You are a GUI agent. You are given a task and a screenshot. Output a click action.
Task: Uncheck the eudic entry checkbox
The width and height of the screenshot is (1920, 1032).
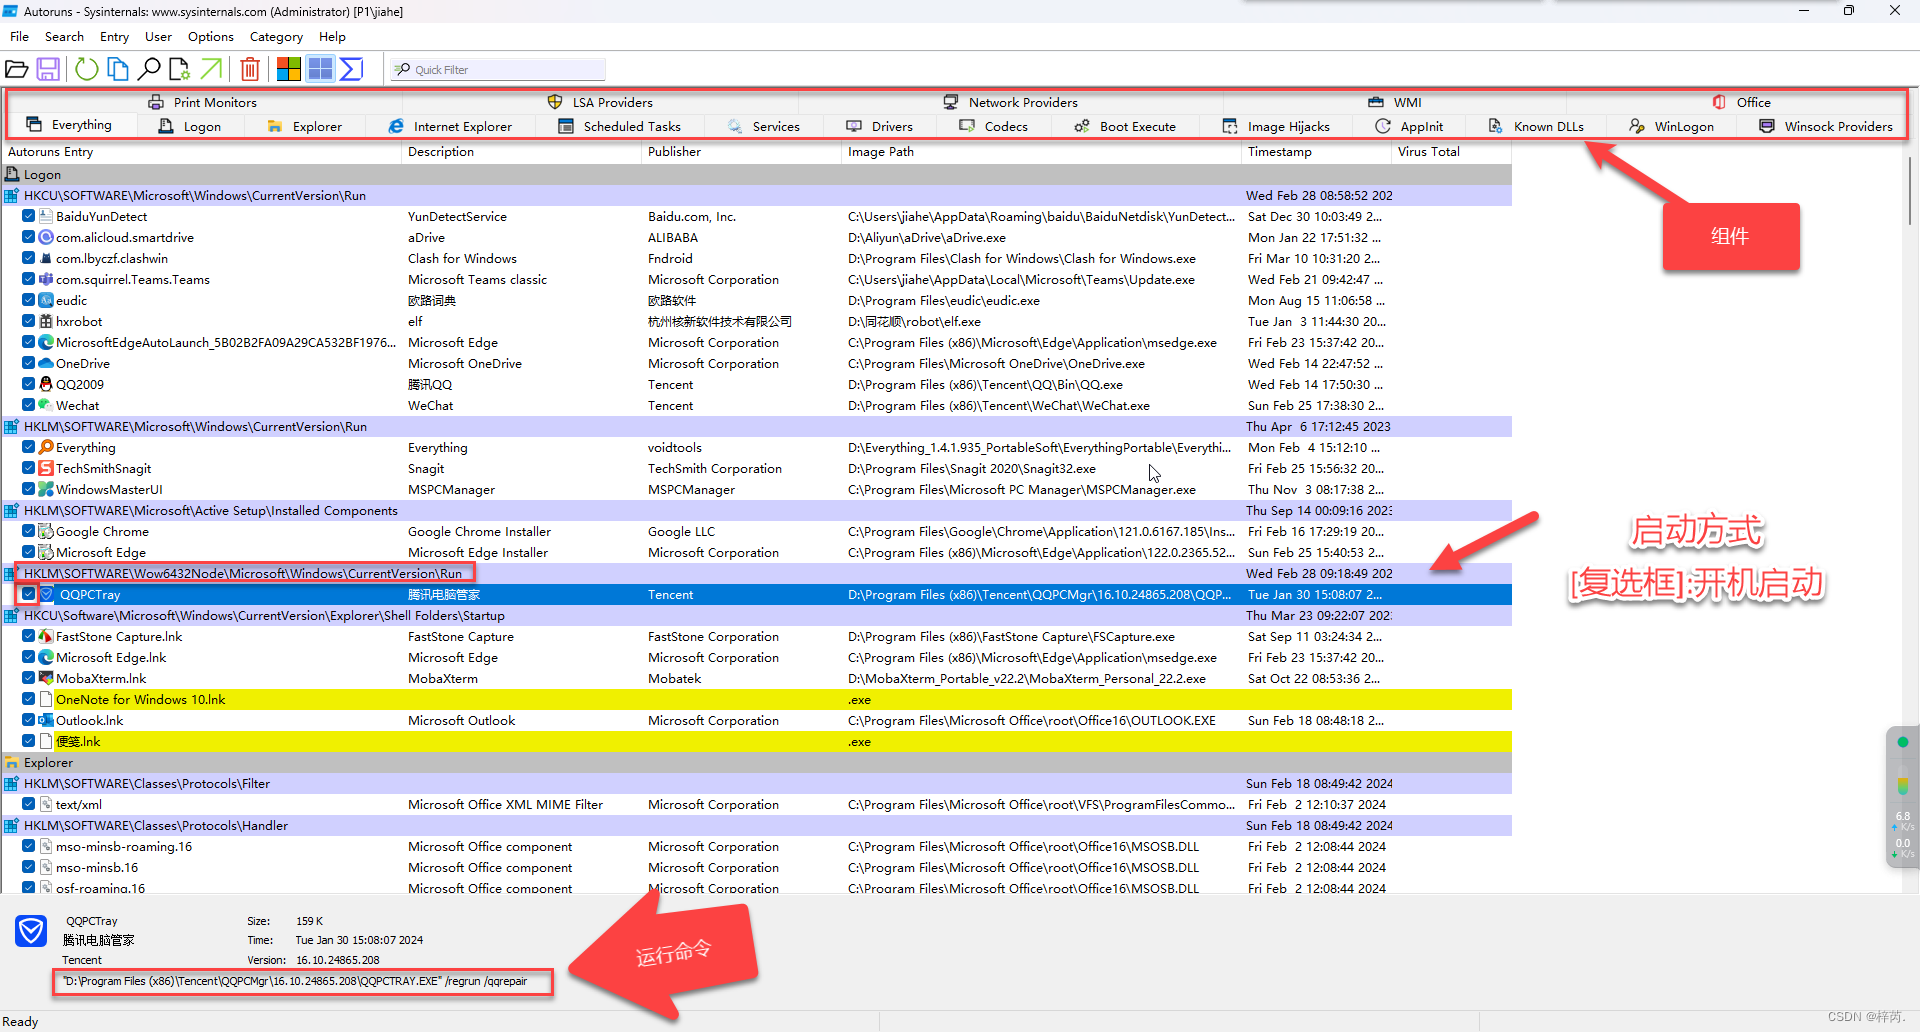coord(29,300)
